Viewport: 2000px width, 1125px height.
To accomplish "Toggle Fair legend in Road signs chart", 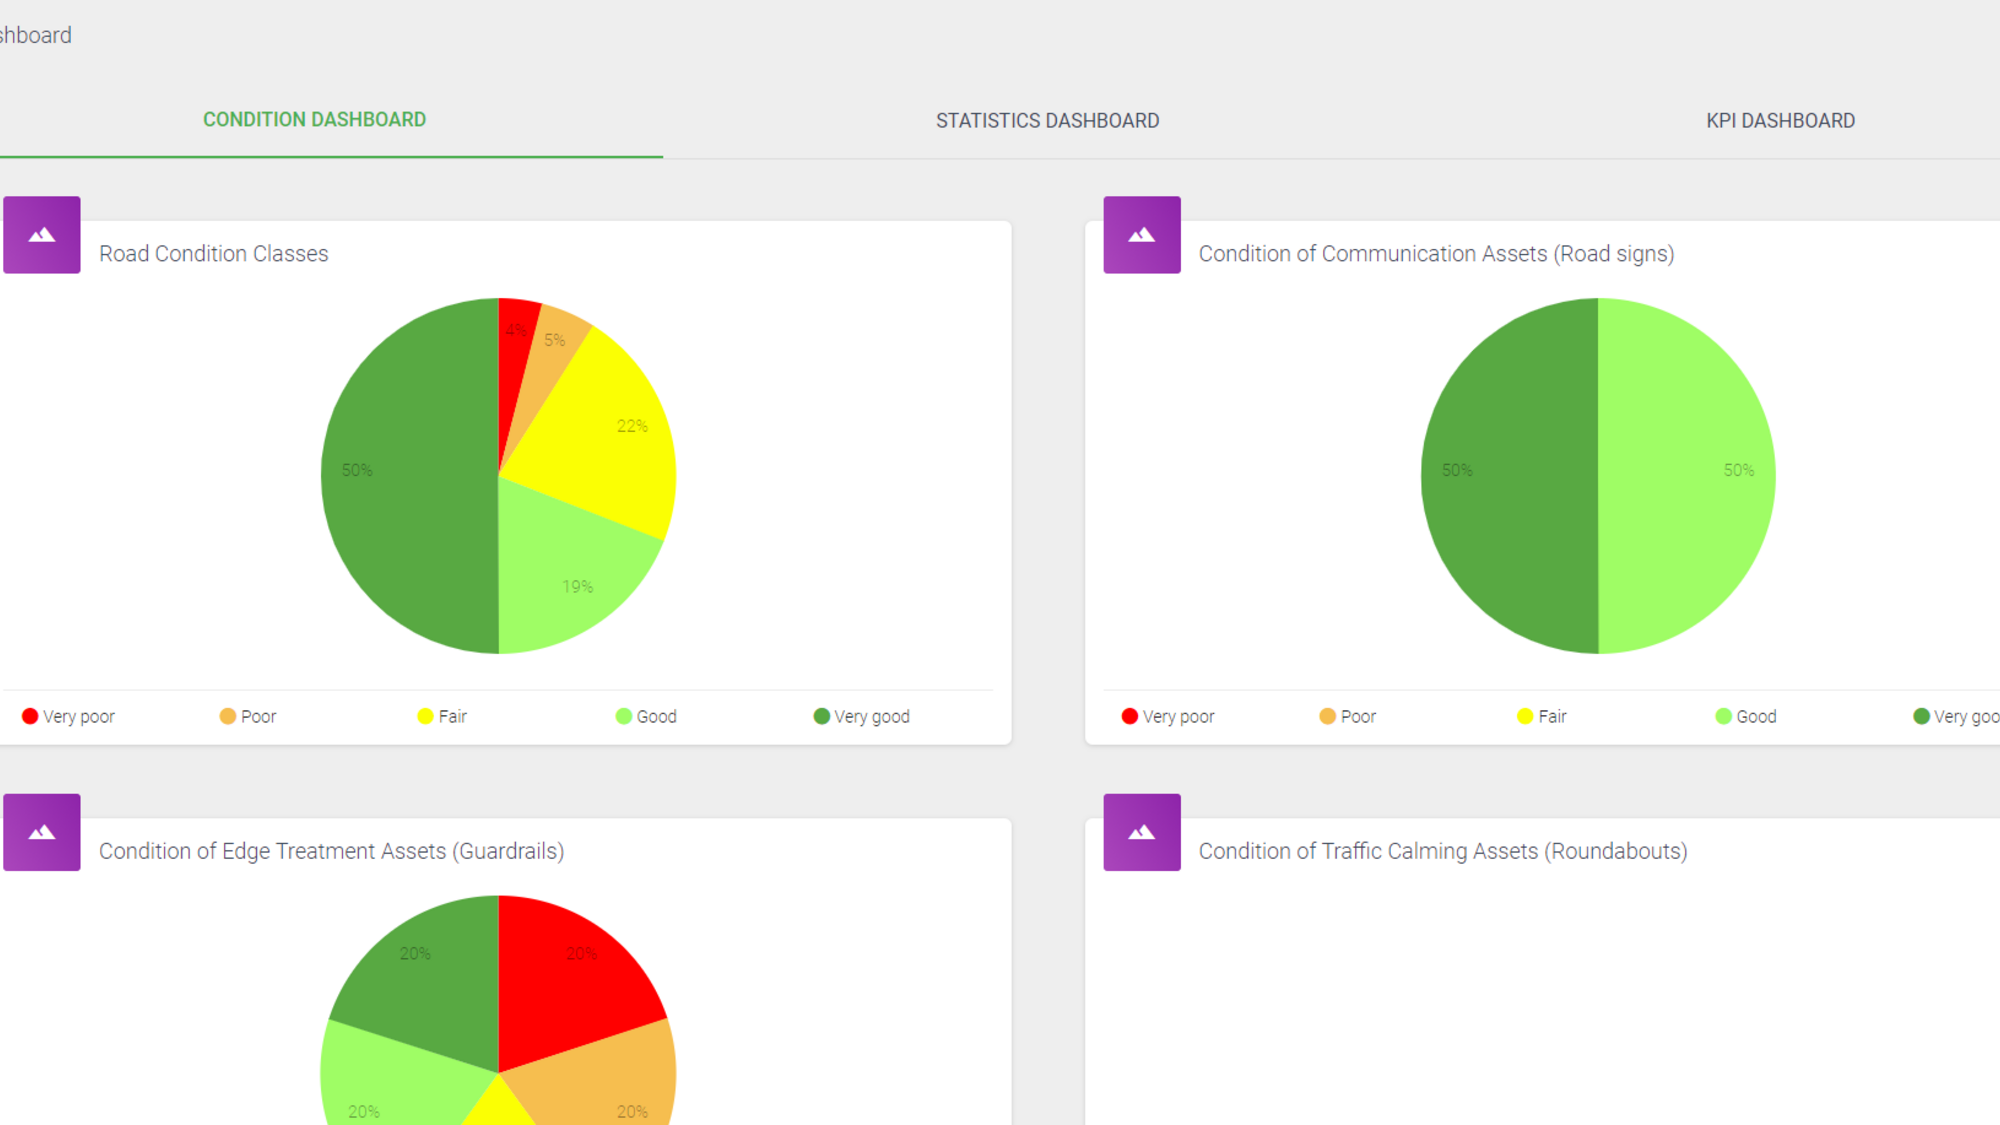I will click(1542, 716).
